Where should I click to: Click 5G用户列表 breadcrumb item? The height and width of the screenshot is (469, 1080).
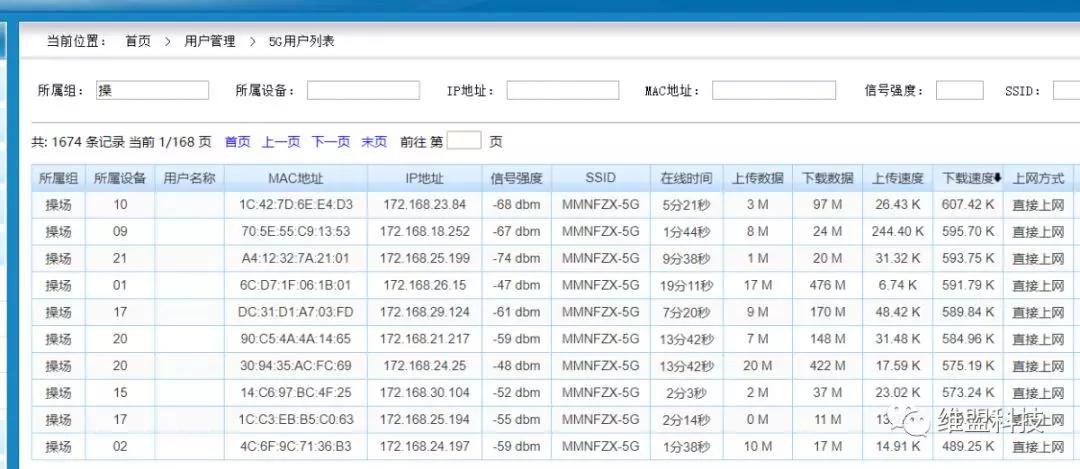(302, 41)
